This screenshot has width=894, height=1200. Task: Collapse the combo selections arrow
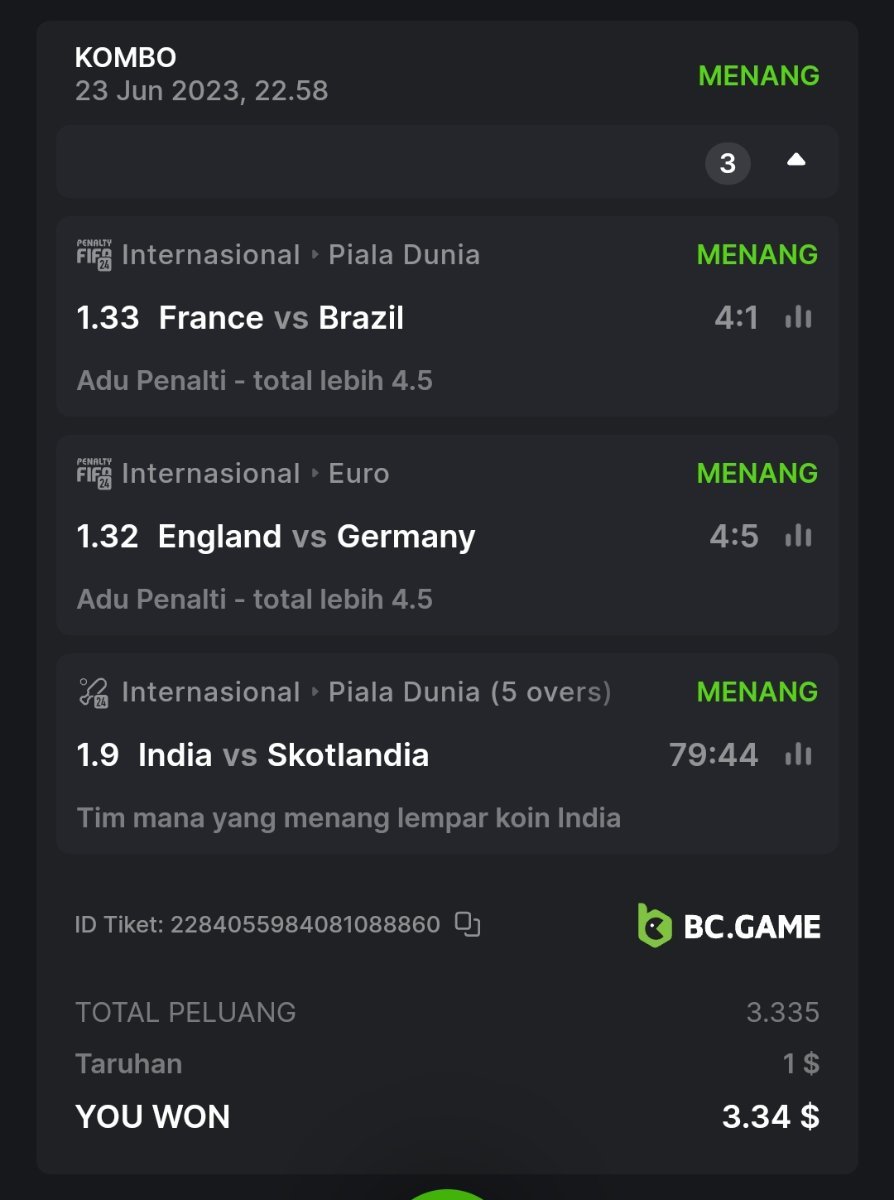[796, 161]
